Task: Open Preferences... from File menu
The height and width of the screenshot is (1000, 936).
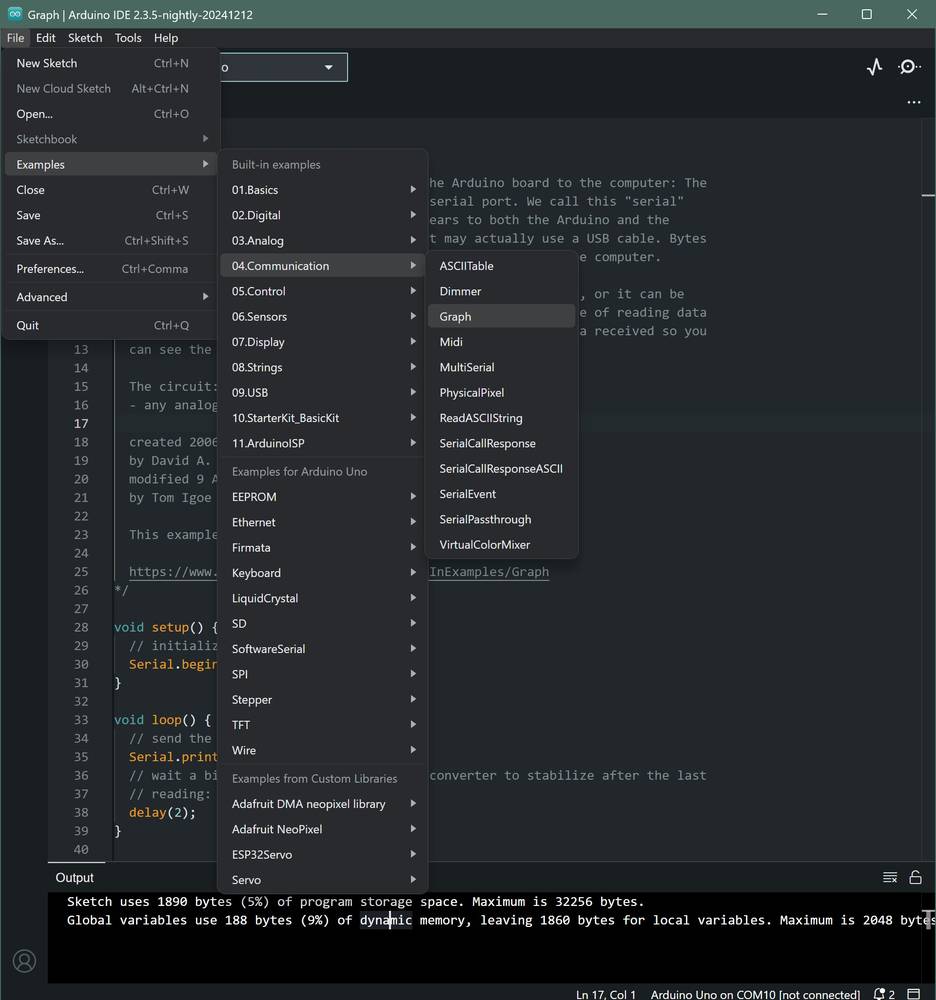Action: pos(110,268)
